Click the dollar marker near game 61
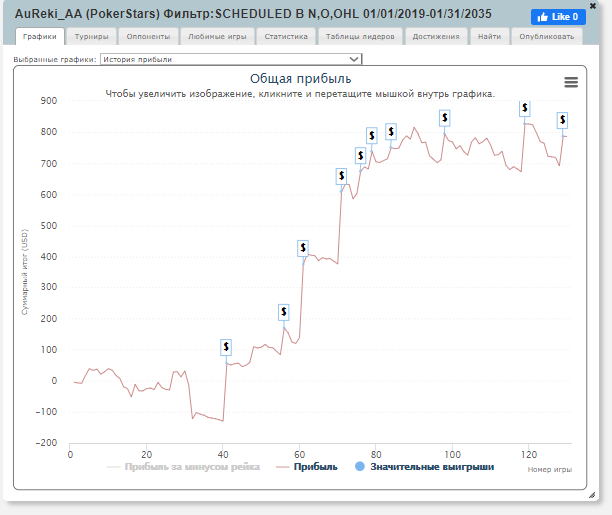The width and height of the screenshot is (612, 515). 303,248
